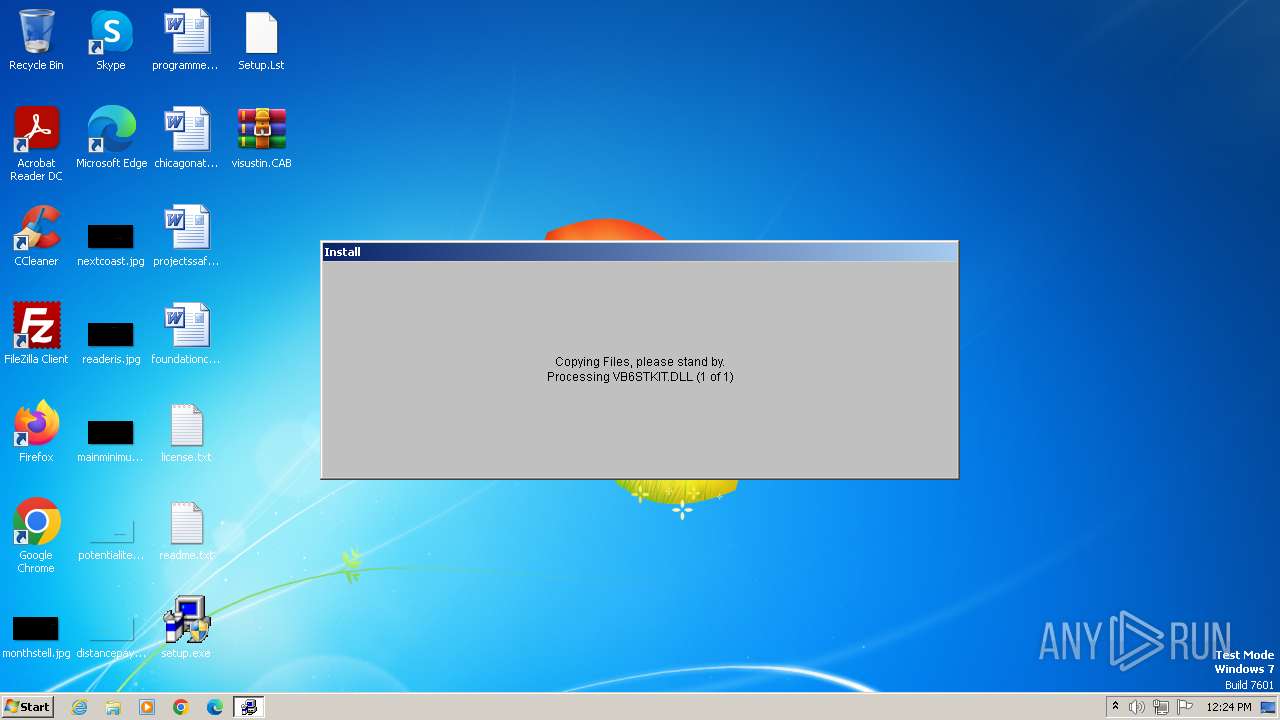Open the network tray icon
Image resolution: width=1280 pixels, height=720 pixels.
(x=1161, y=707)
